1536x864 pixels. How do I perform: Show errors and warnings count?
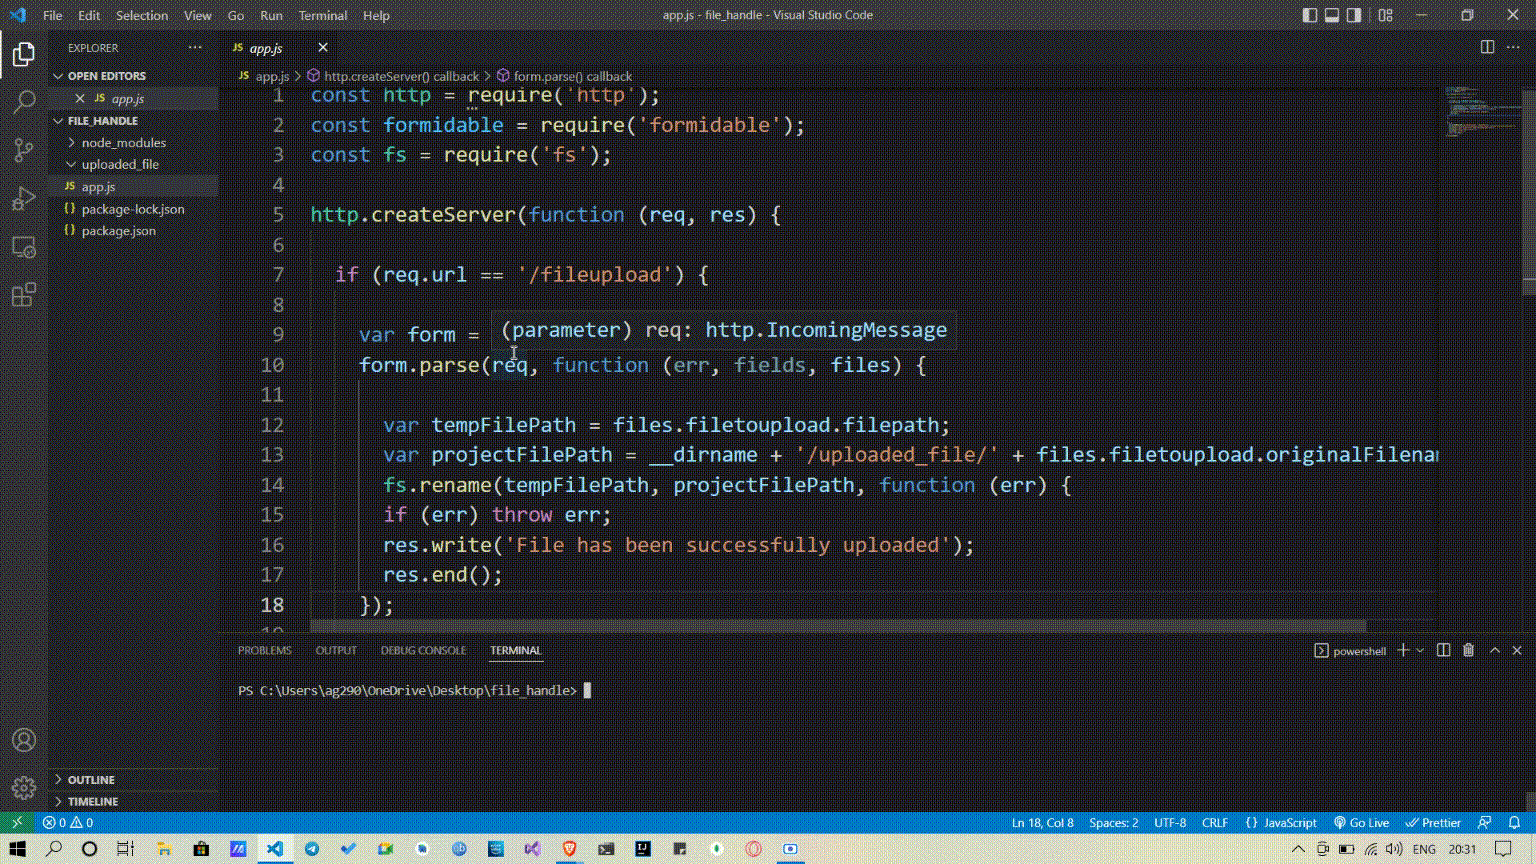(68, 822)
